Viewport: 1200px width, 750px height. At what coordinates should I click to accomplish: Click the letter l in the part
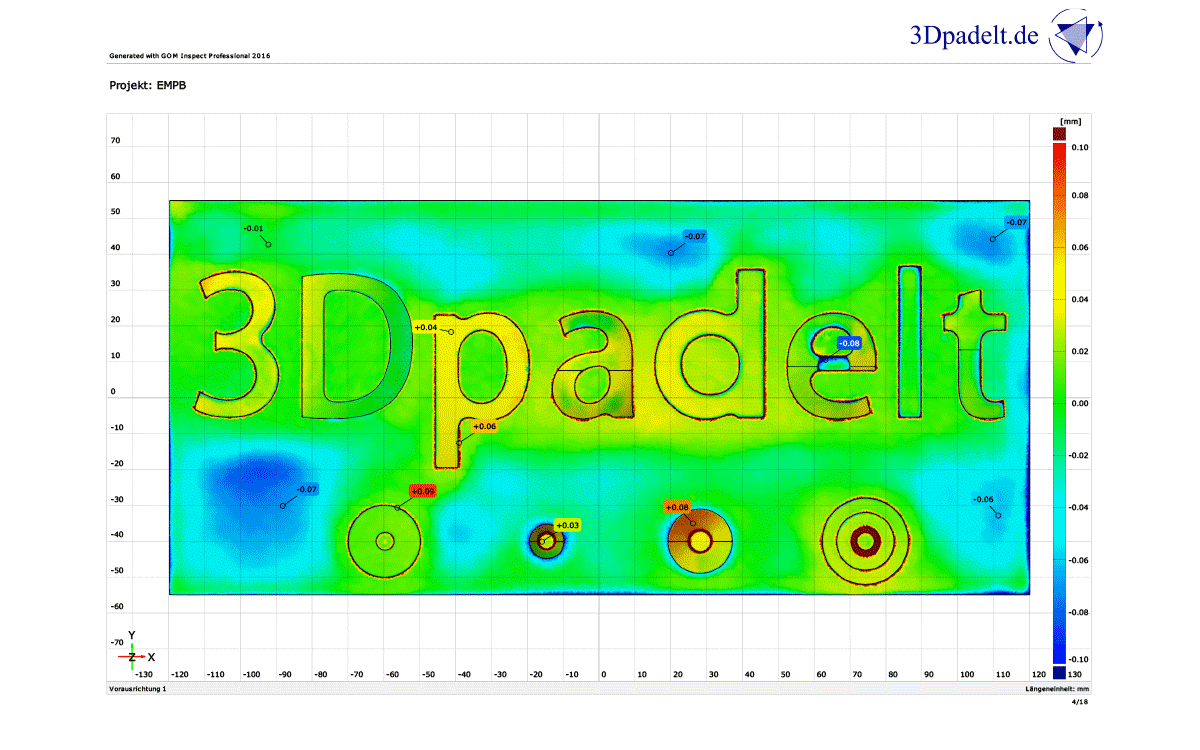(x=910, y=341)
